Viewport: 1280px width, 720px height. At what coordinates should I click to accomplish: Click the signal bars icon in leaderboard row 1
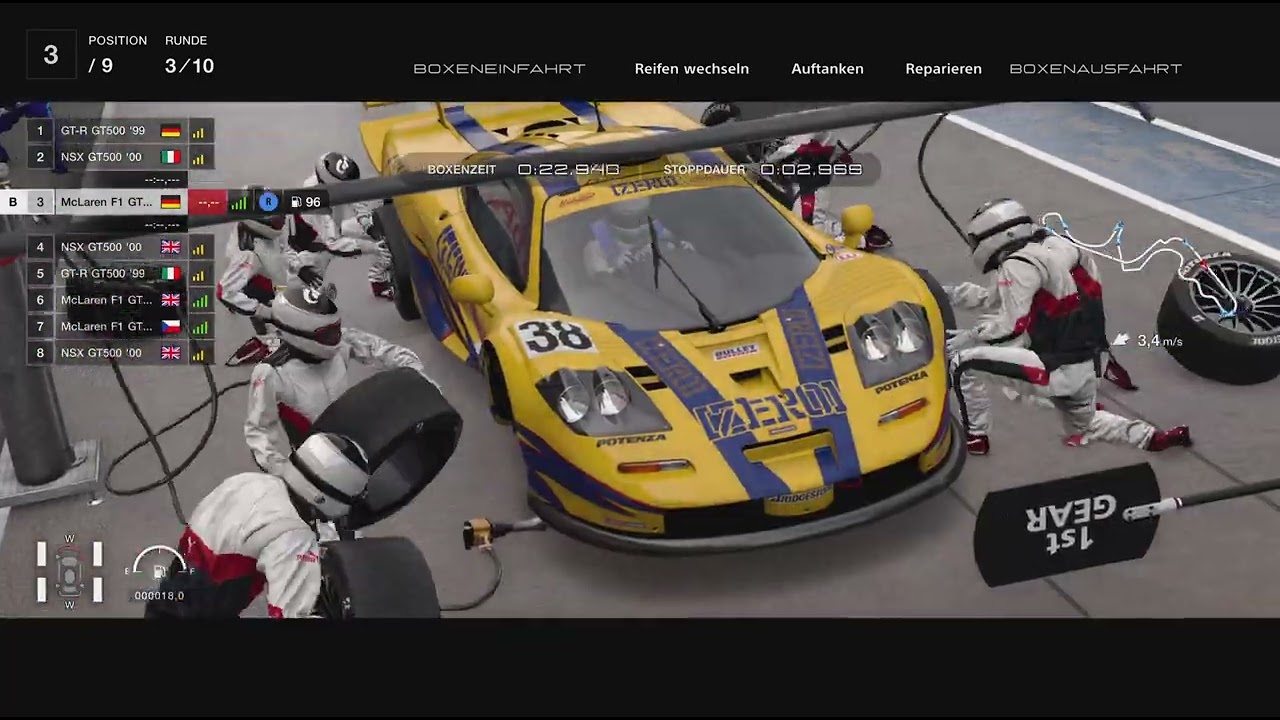coord(198,131)
